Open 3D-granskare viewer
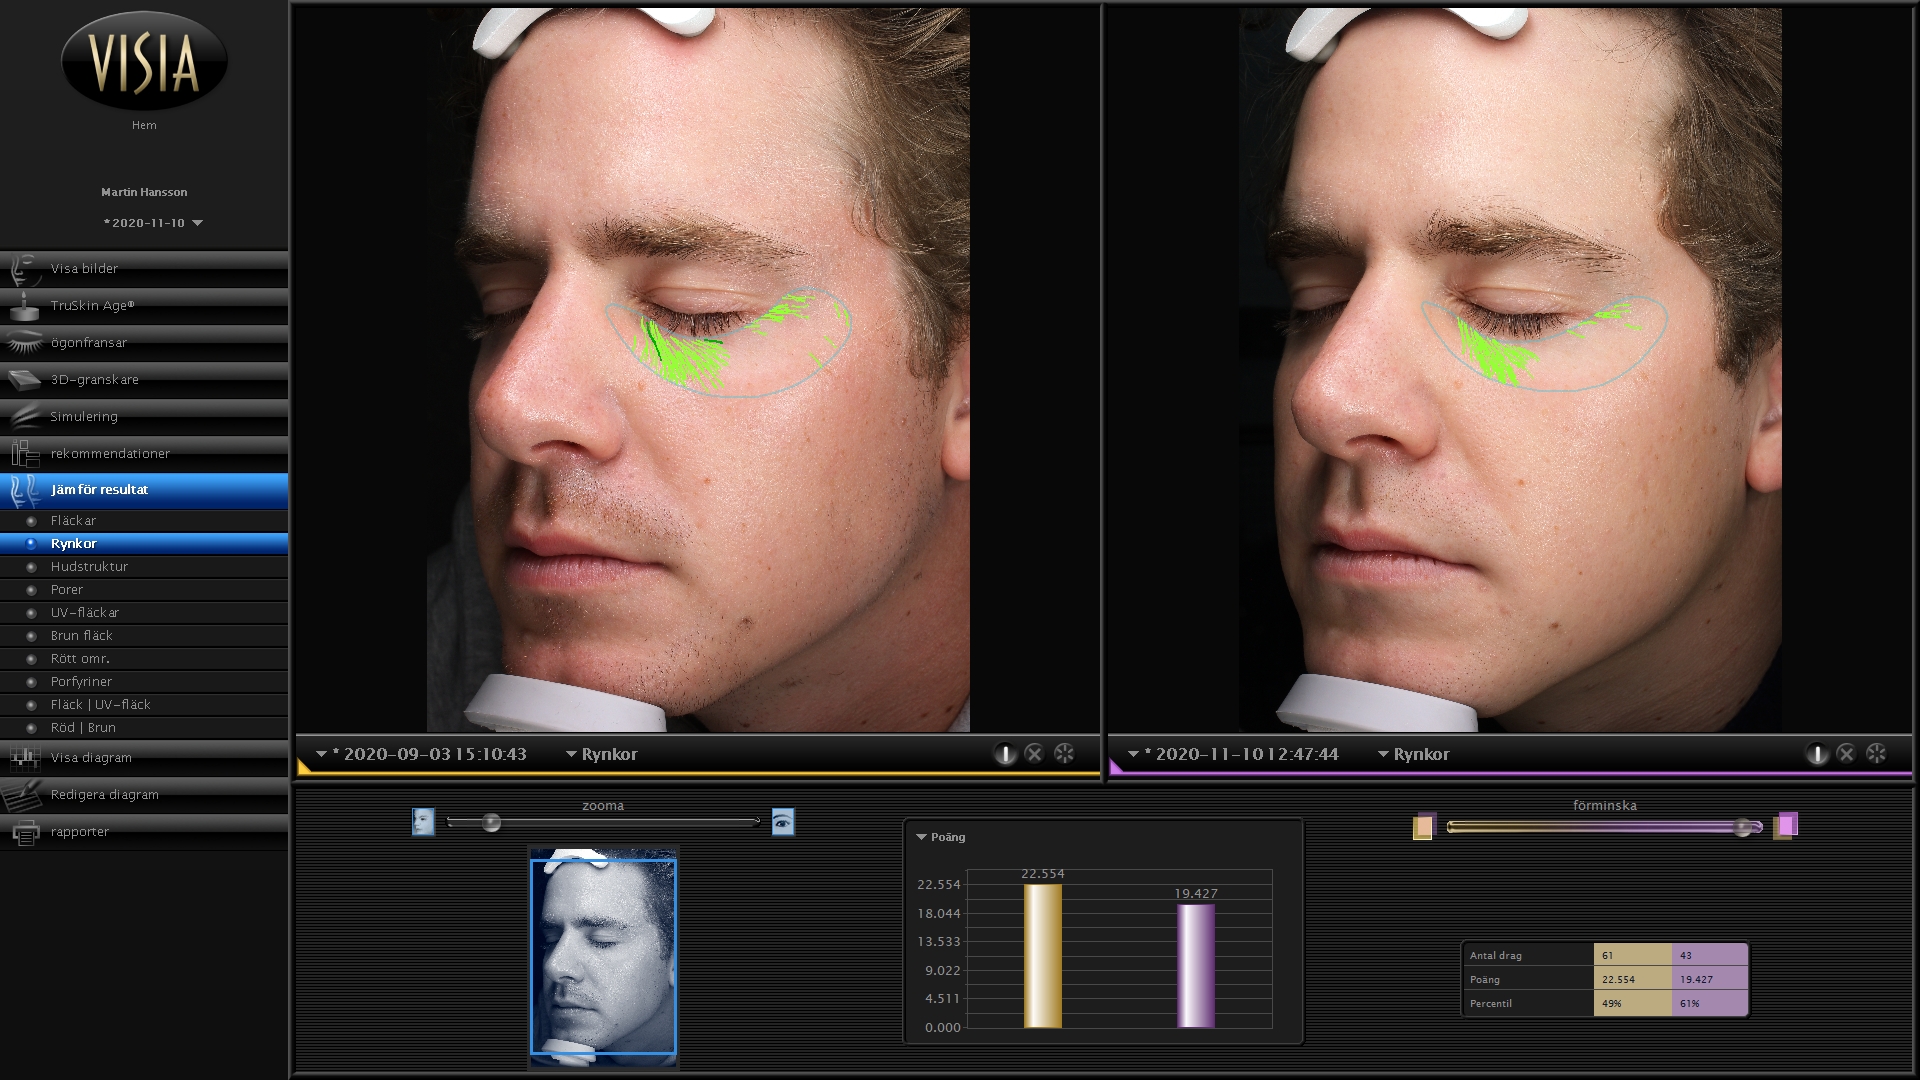Viewport: 1920px width, 1080px height. pos(94,380)
